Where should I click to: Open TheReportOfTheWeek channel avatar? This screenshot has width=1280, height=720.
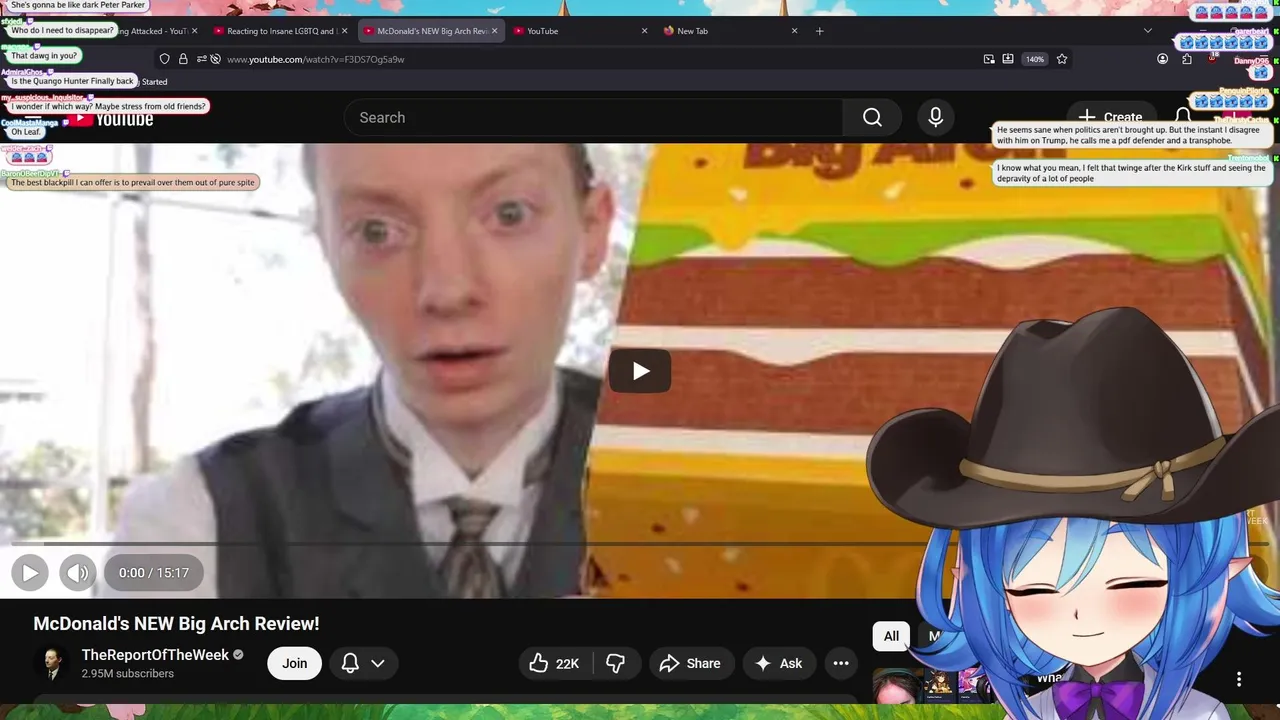(x=52, y=663)
